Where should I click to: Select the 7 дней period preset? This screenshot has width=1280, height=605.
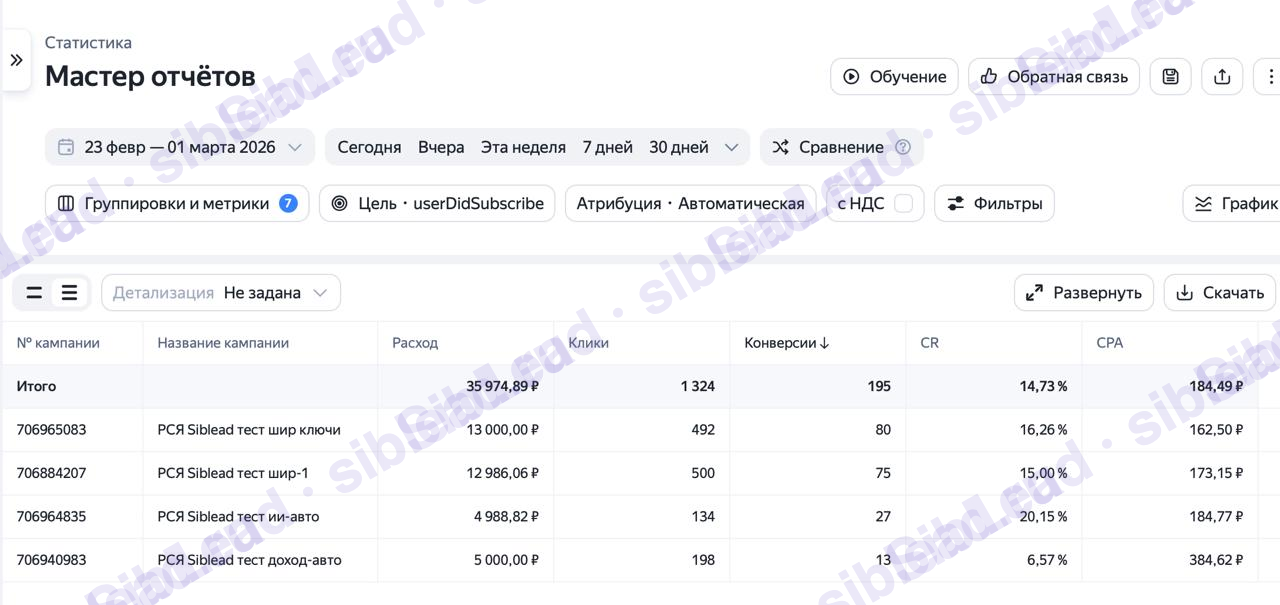click(x=607, y=147)
